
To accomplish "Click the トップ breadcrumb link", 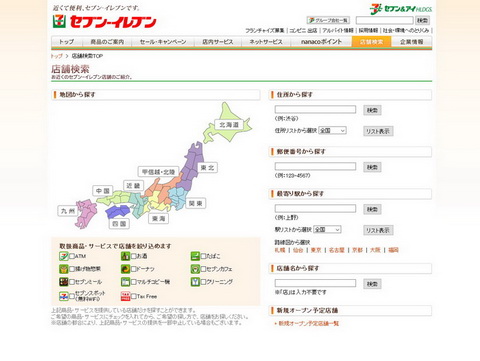I will [57, 56].
